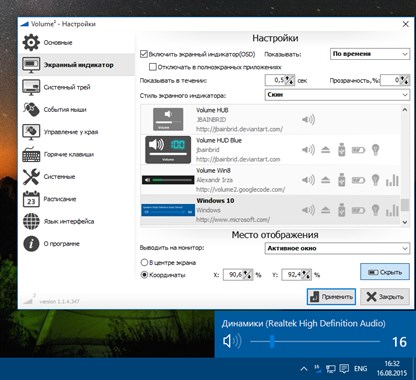416x380 pixels.
Task: Click eject icon in Windows 10 row
Action: (x=325, y=210)
